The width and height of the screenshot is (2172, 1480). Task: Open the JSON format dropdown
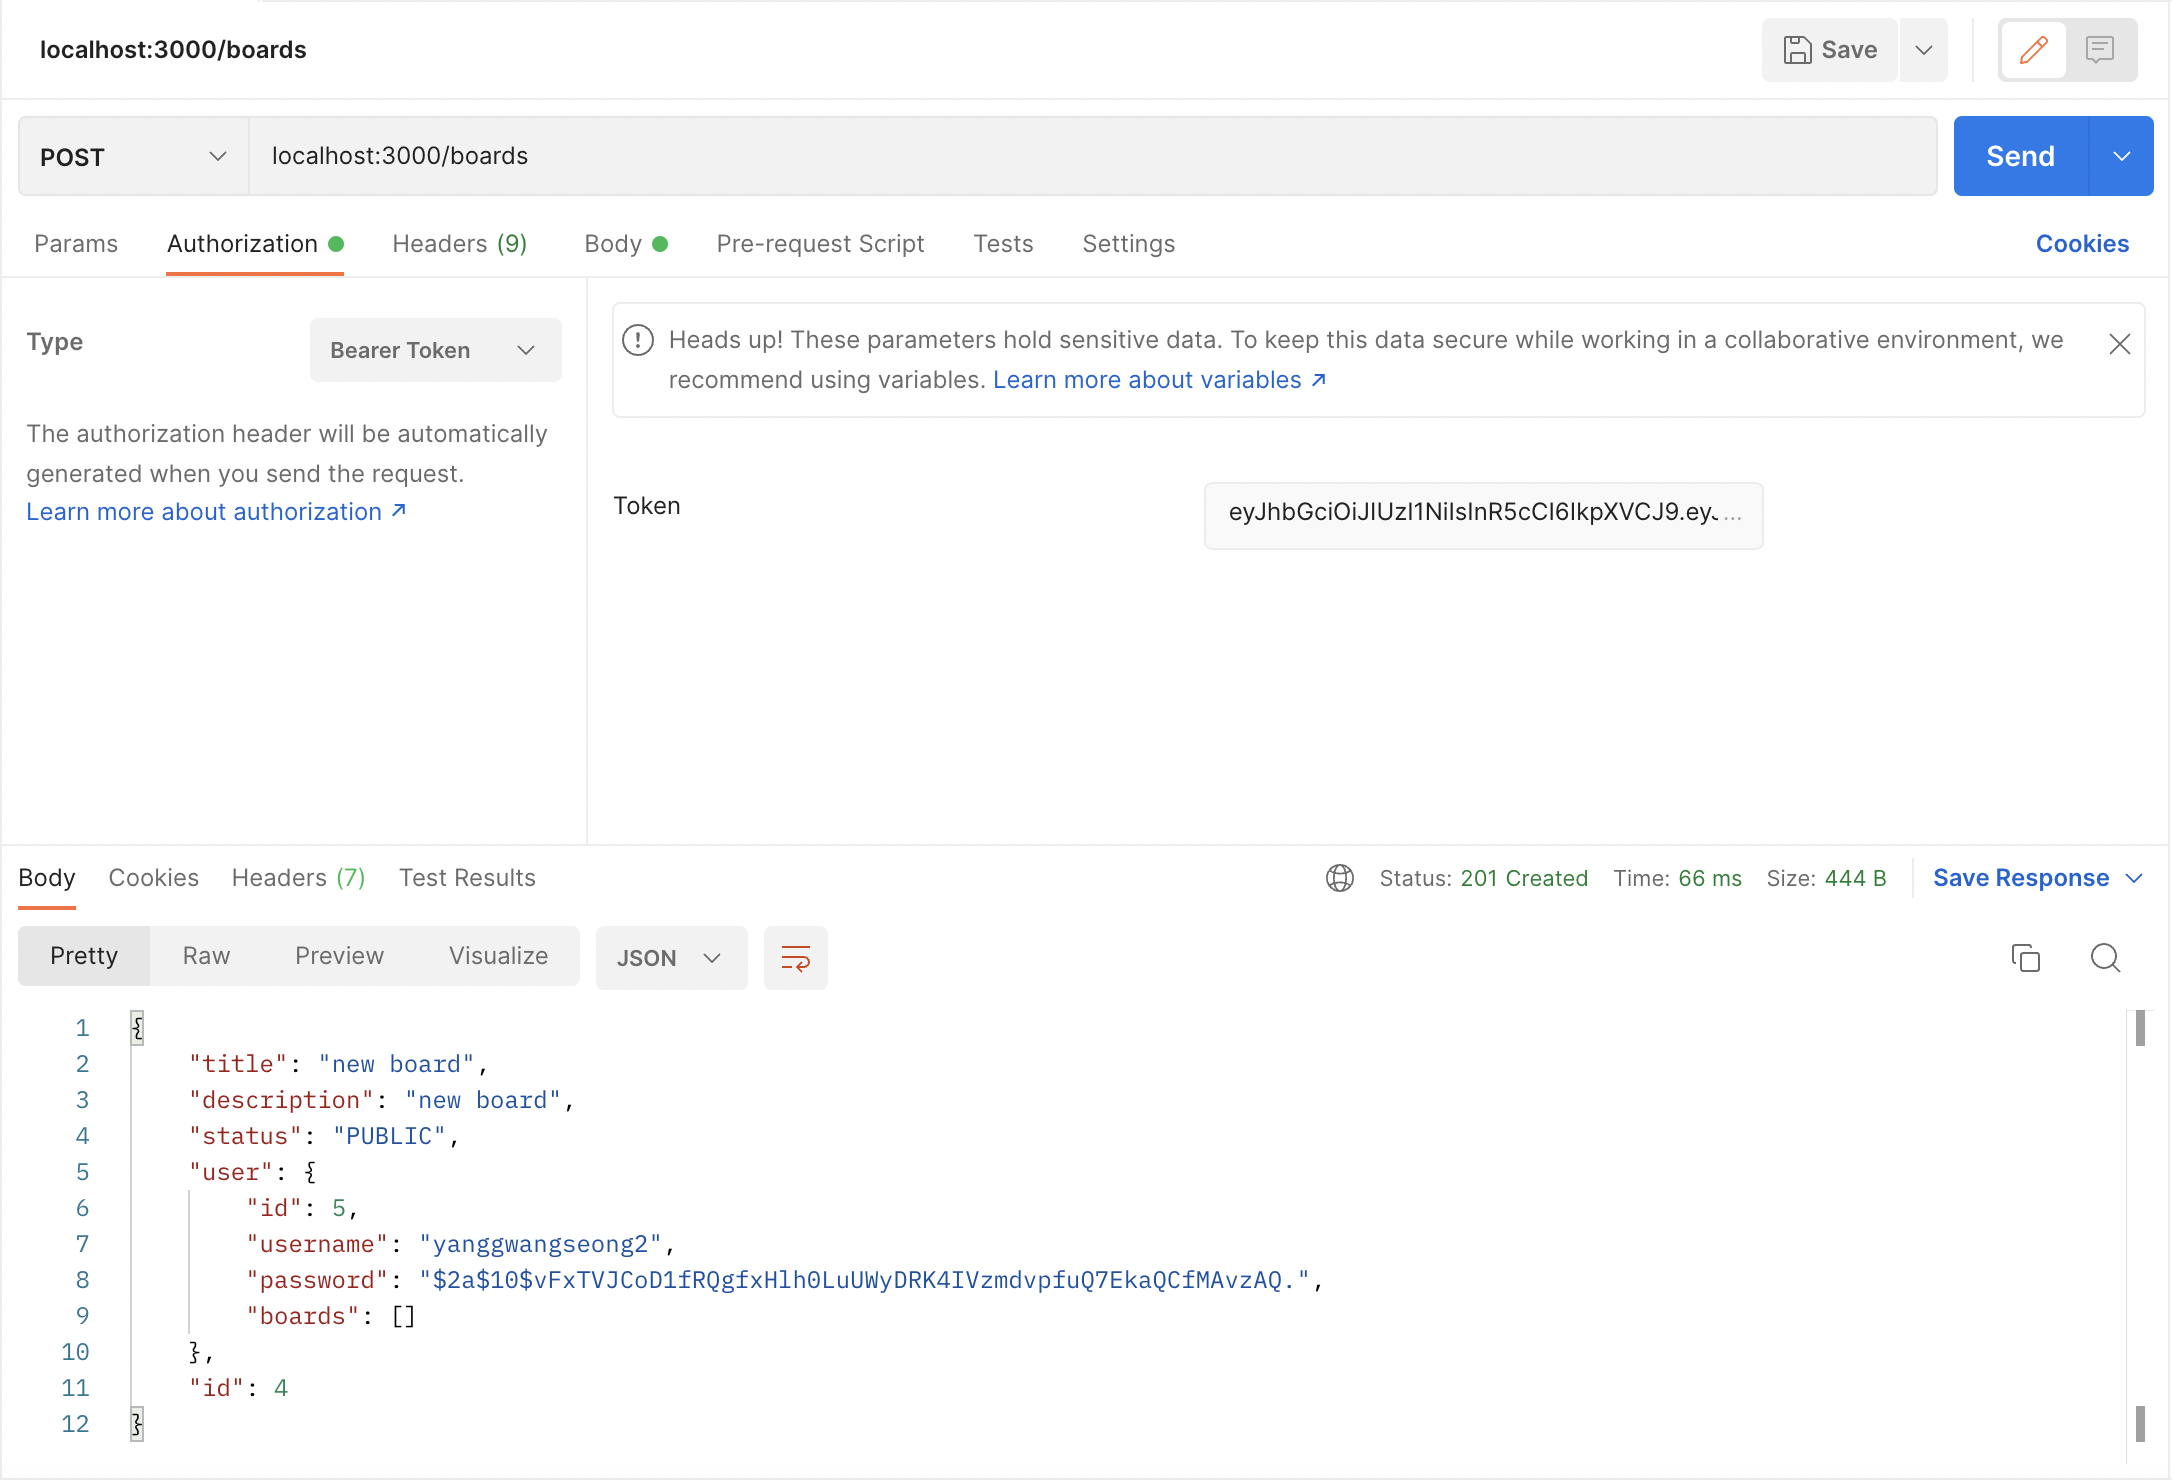(670, 958)
